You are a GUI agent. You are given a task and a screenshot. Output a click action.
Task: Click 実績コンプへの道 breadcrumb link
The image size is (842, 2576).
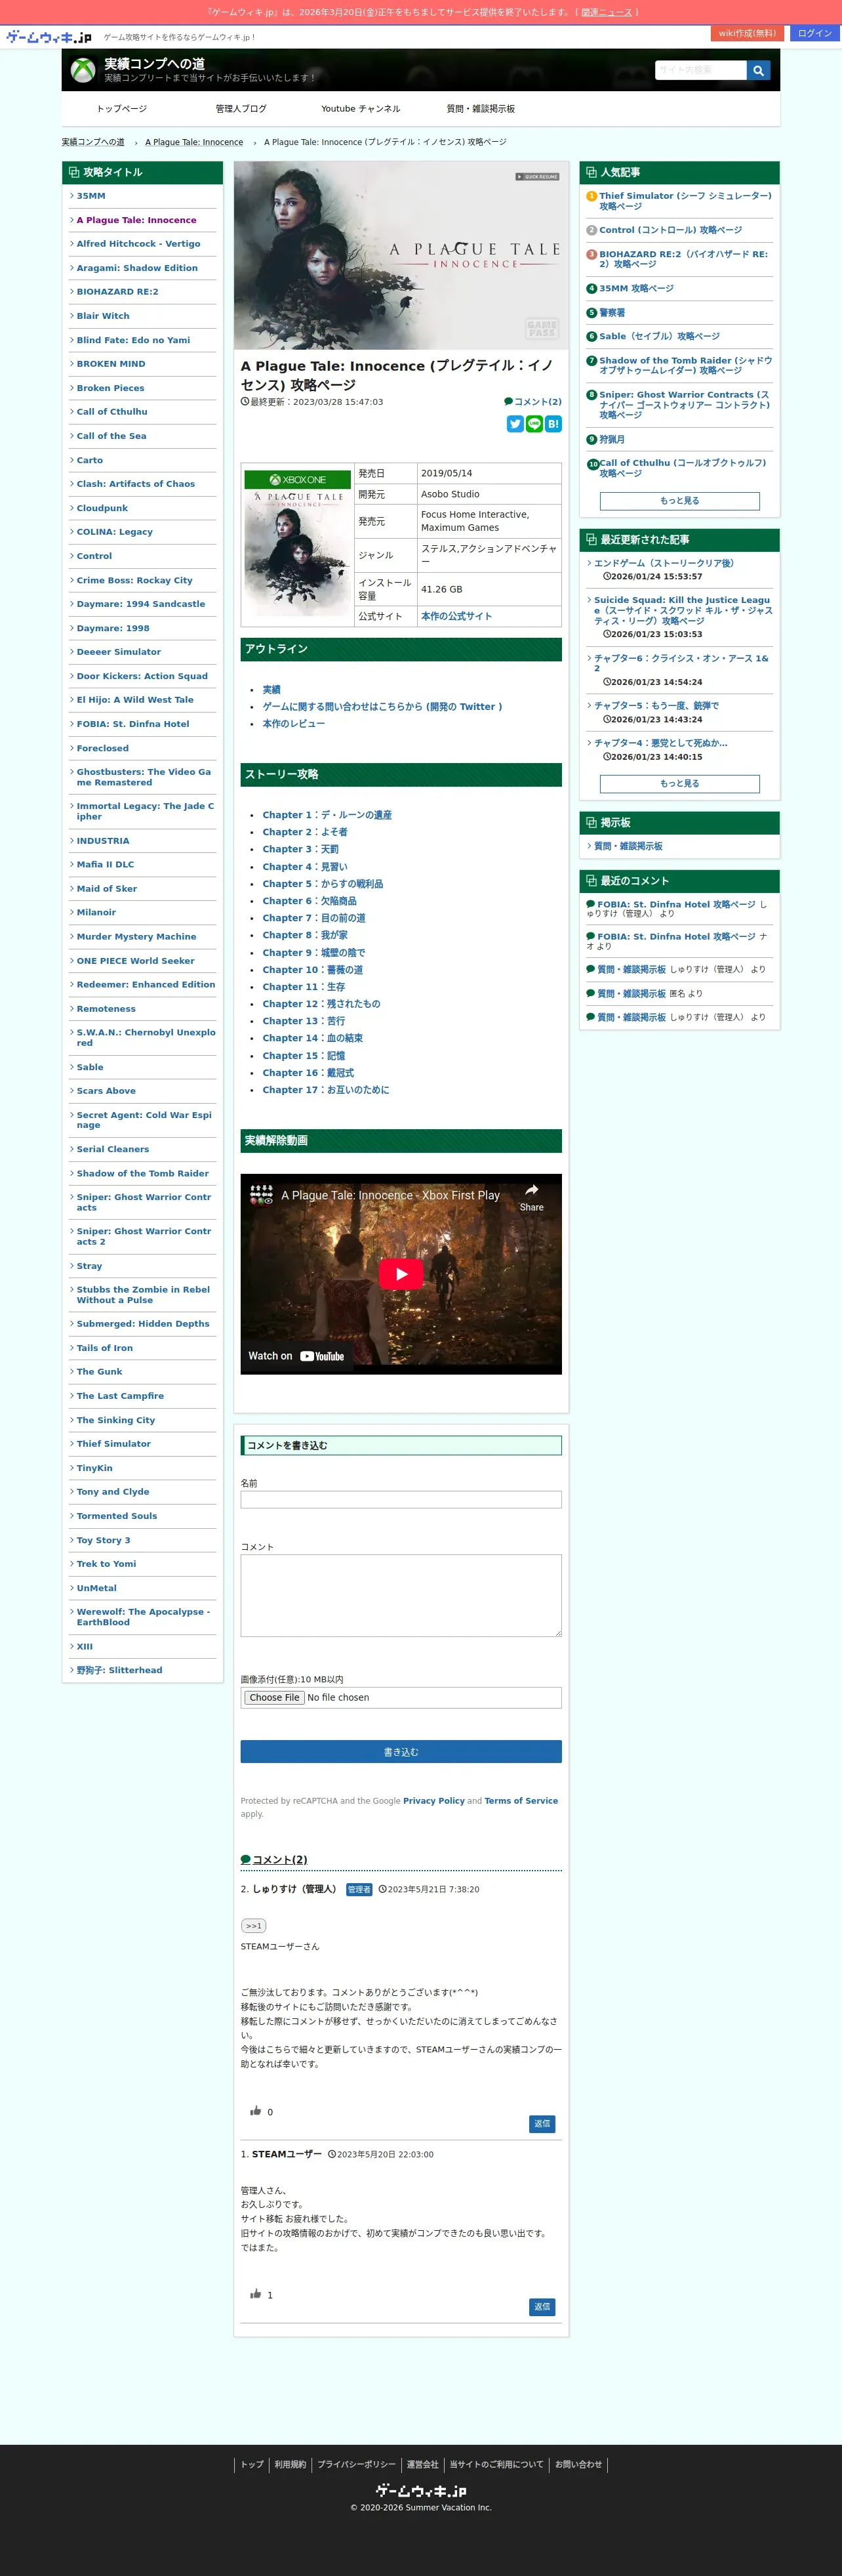click(x=93, y=142)
